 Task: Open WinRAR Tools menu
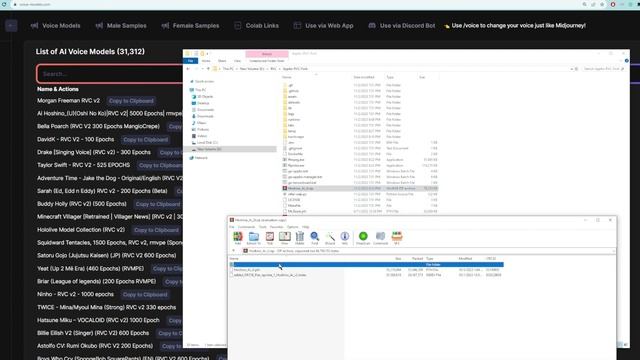coord(262,227)
